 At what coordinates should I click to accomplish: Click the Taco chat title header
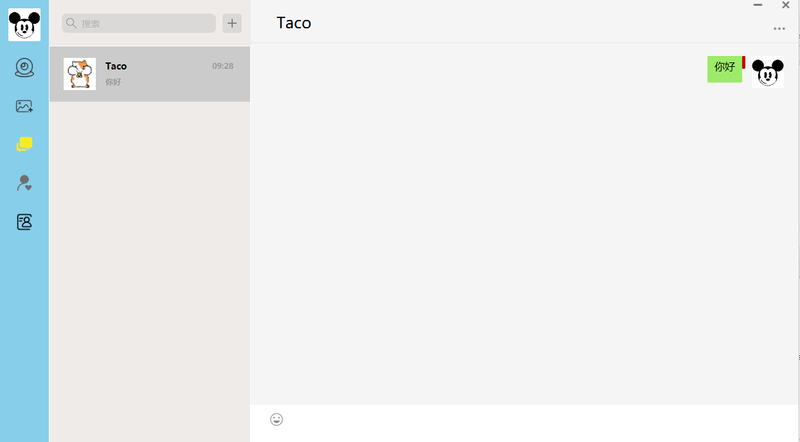tap(294, 23)
